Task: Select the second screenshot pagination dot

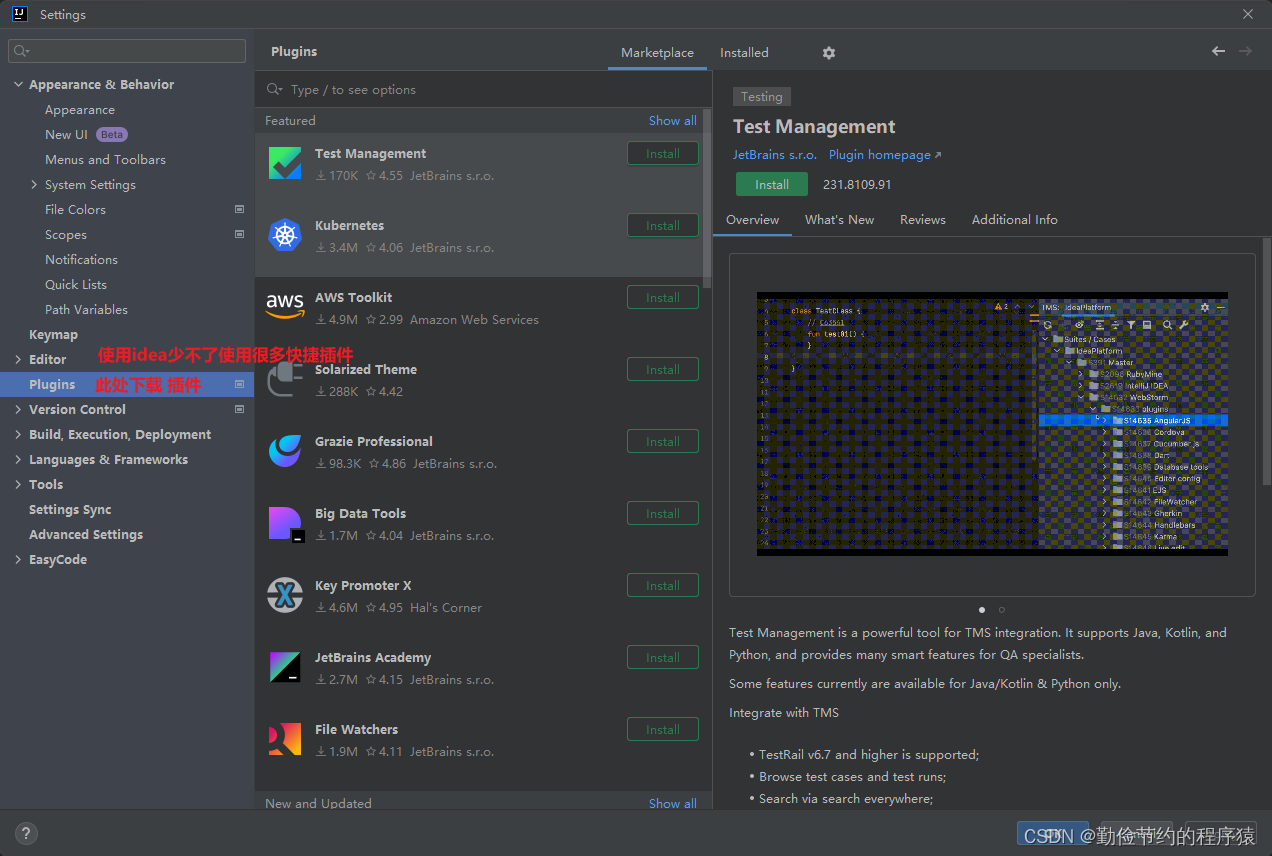Action: 1002,609
